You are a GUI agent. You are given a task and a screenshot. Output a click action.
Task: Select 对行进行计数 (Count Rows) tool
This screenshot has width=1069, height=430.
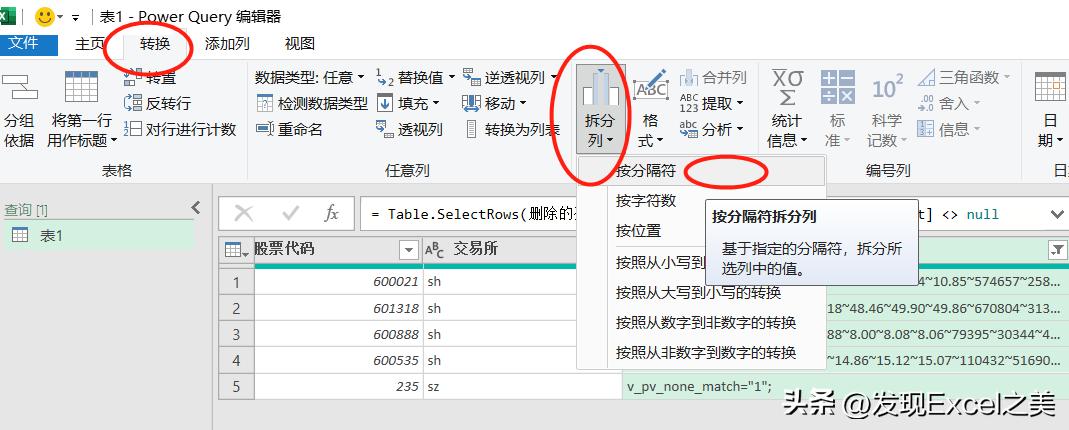[x=133, y=129]
